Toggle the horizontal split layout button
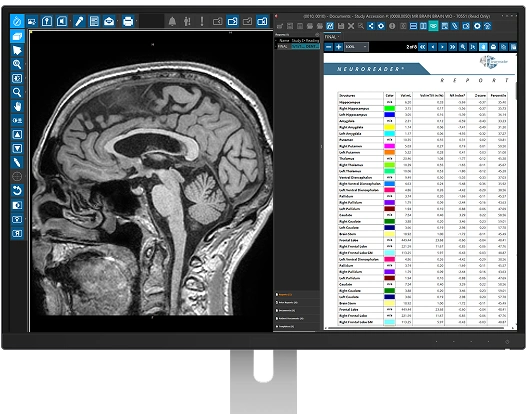Image resolution: width=526 pixels, height=414 pixels. 414,26
